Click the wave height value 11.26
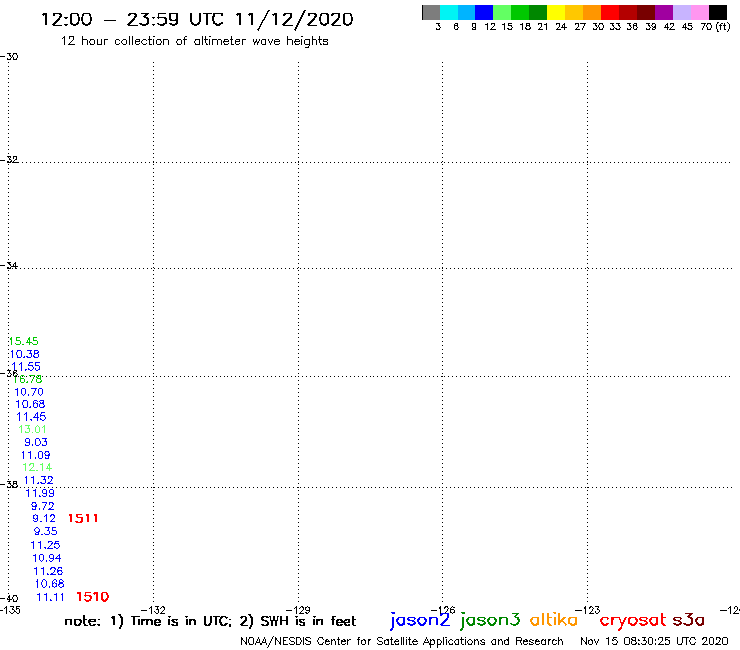 (48, 571)
